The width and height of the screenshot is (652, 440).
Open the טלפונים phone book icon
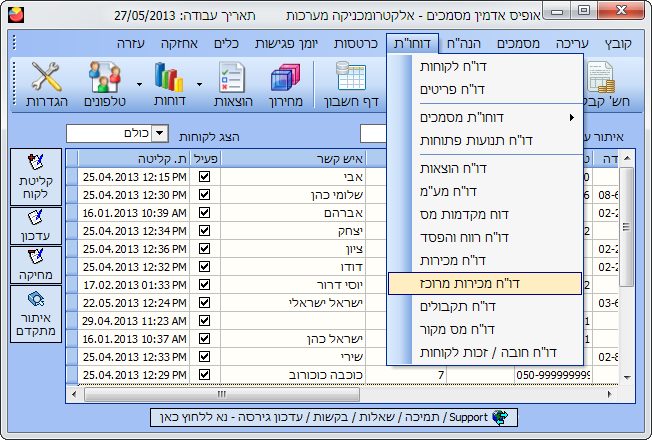coord(105,84)
